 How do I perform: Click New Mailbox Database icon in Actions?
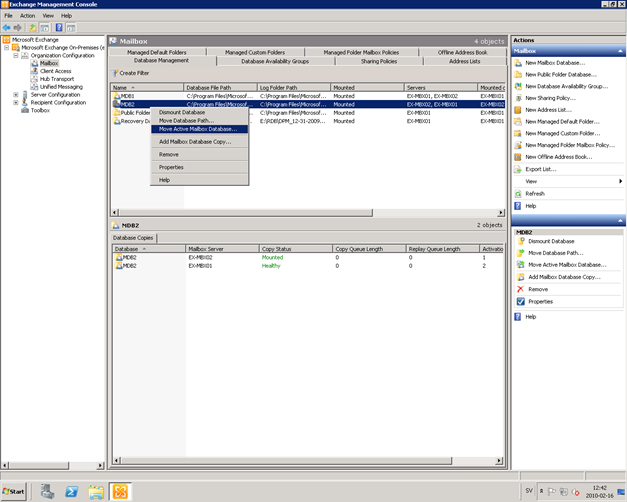518,63
